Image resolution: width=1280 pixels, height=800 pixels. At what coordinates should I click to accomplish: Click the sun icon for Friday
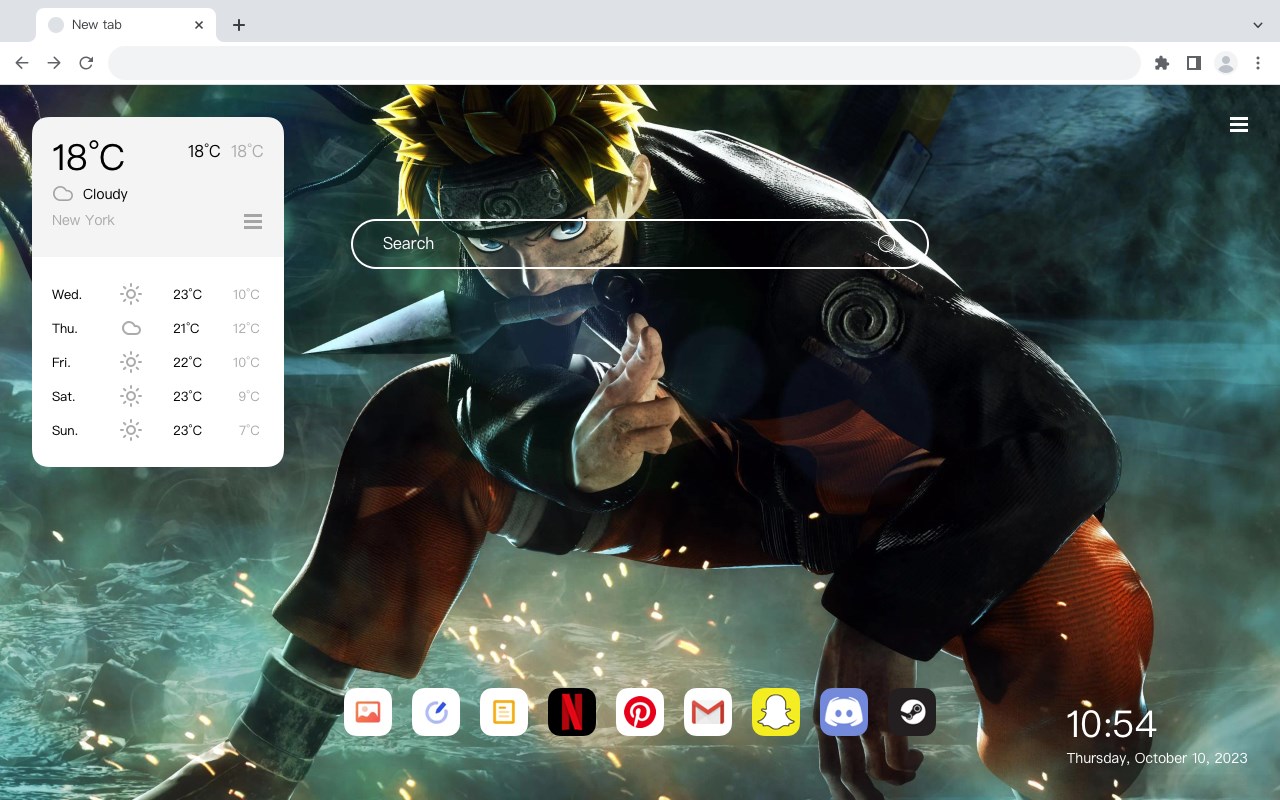point(131,362)
